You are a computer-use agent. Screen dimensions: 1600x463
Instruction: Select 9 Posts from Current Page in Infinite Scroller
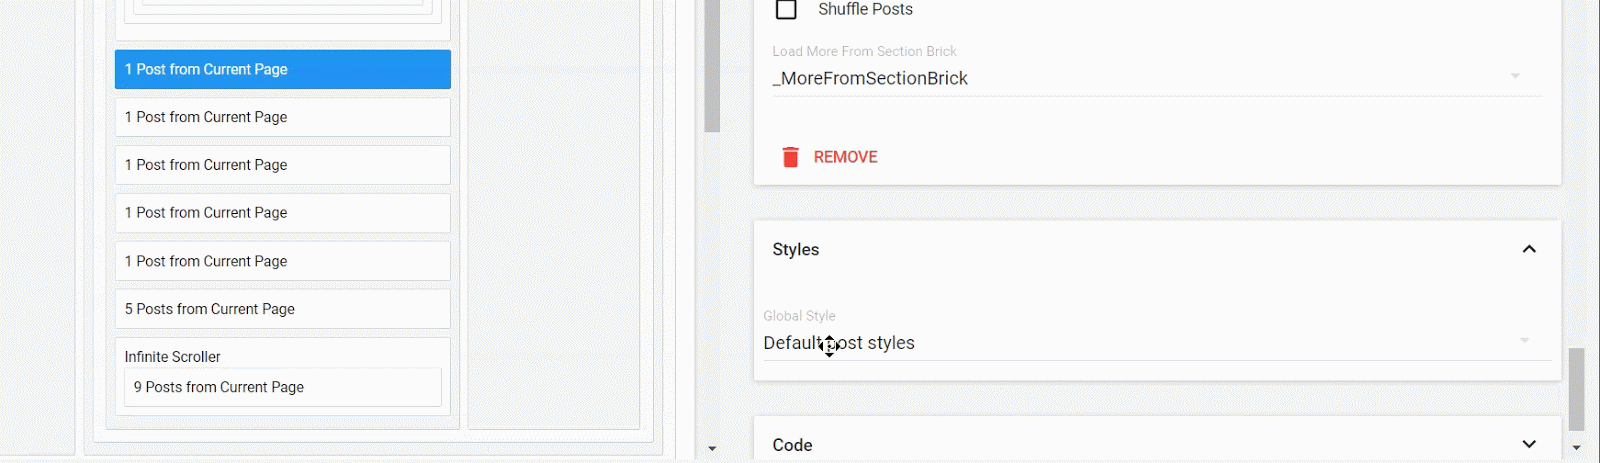point(282,387)
